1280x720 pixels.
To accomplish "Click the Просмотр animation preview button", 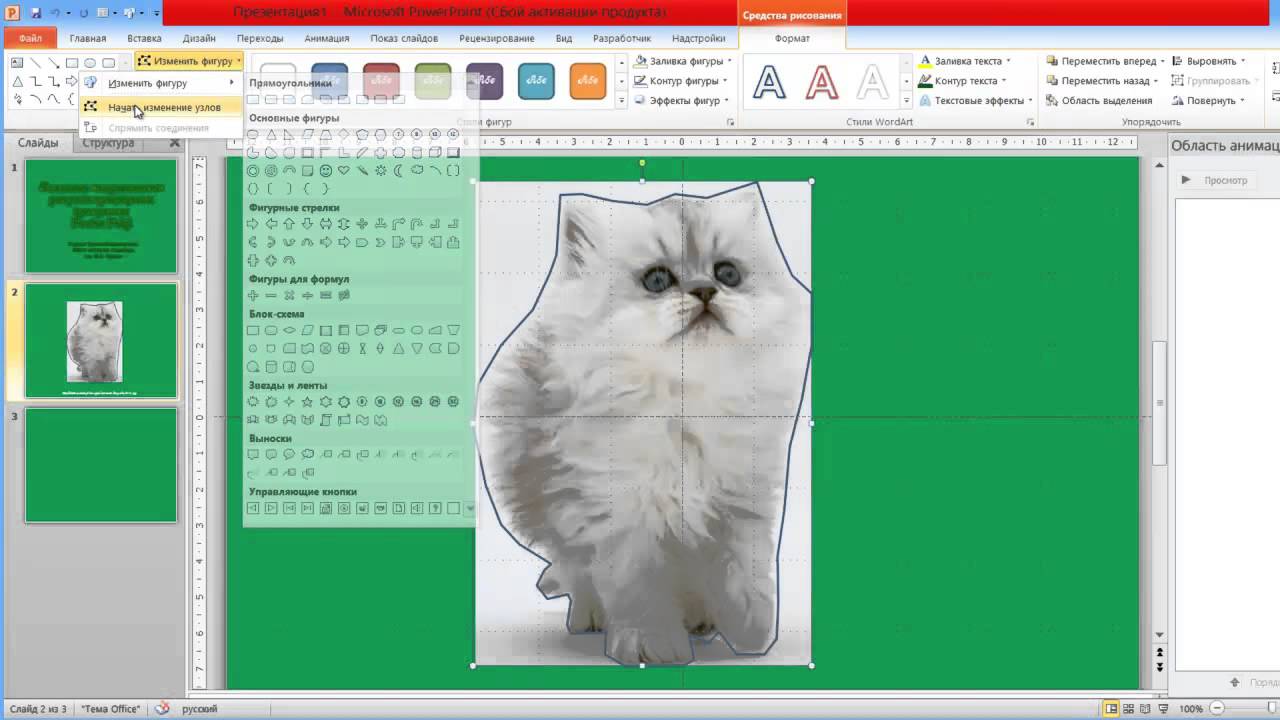I will click(1214, 180).
